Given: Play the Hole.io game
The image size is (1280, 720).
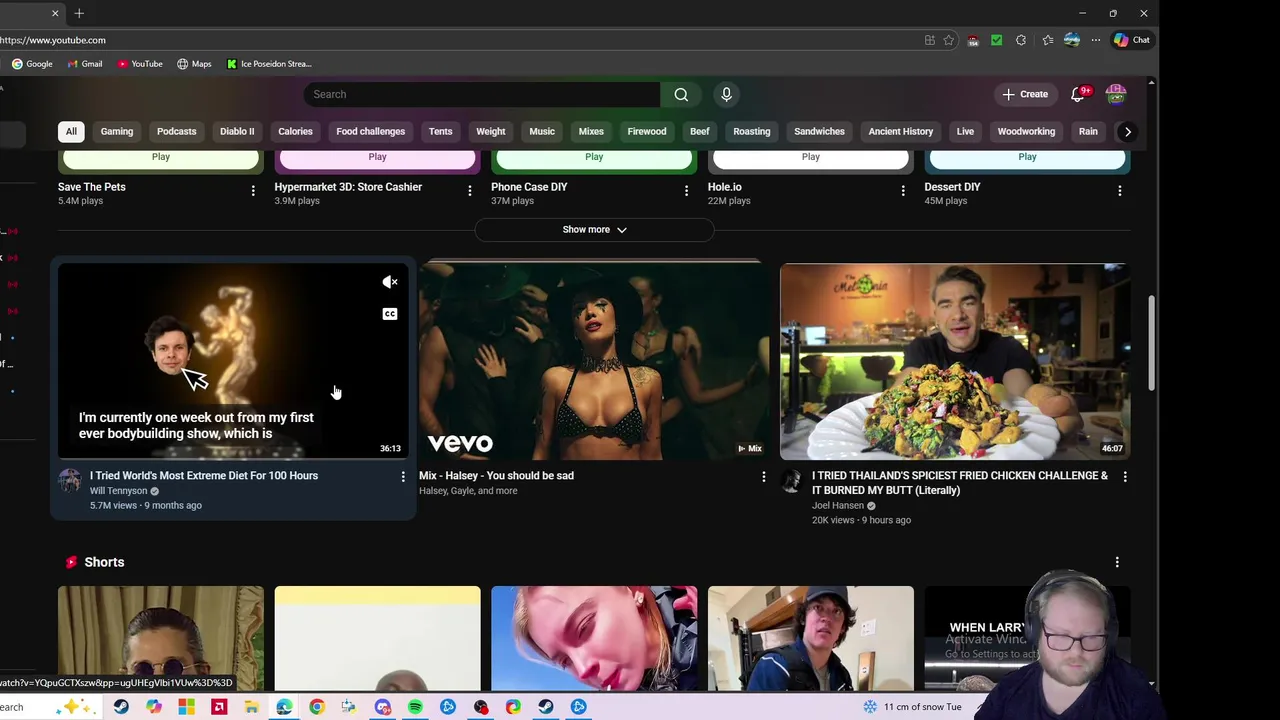Looking at the screenshot, I should click(810, 157).
